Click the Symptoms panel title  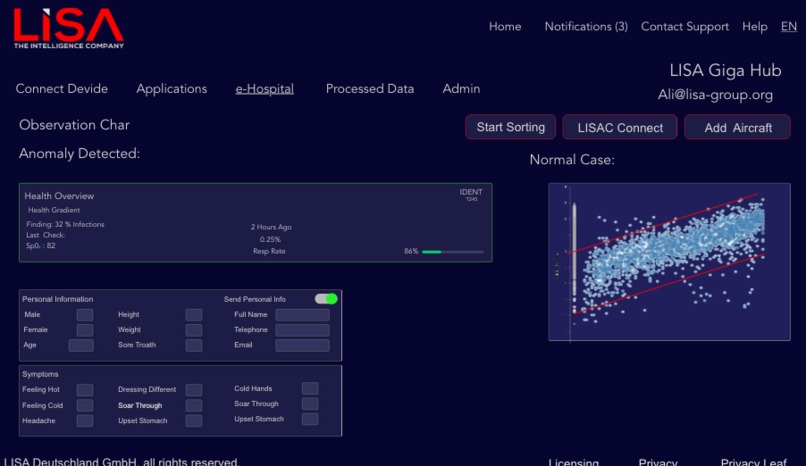[40, 374]
